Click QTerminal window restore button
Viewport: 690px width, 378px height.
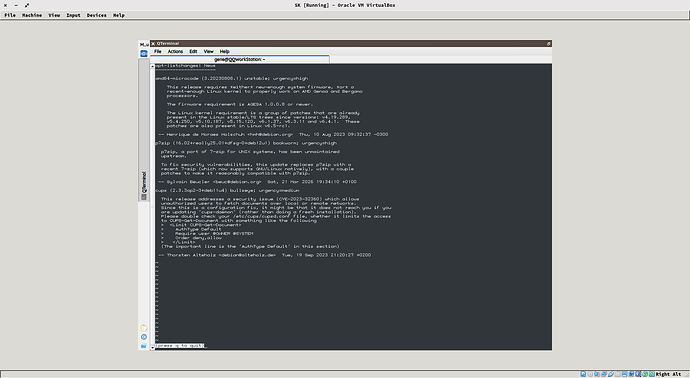[548, 44]
